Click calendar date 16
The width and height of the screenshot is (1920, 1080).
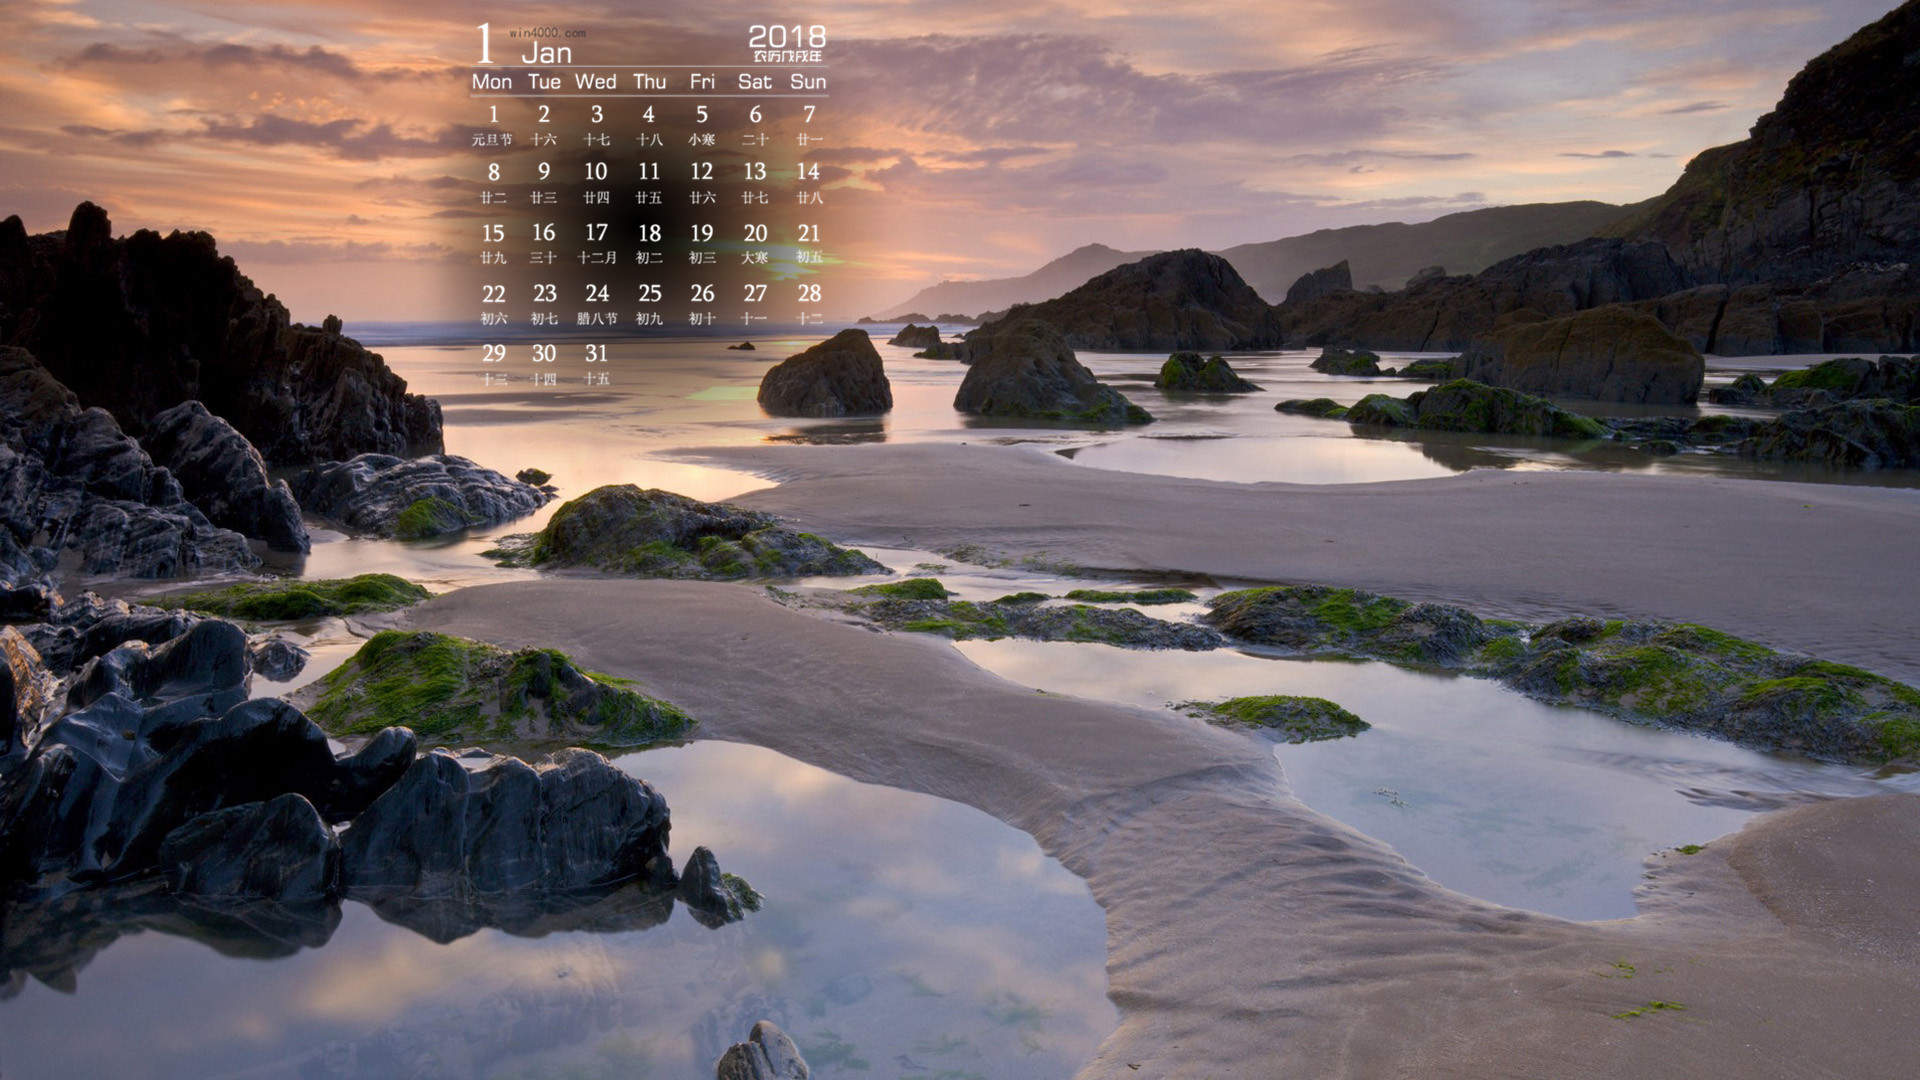544,233
